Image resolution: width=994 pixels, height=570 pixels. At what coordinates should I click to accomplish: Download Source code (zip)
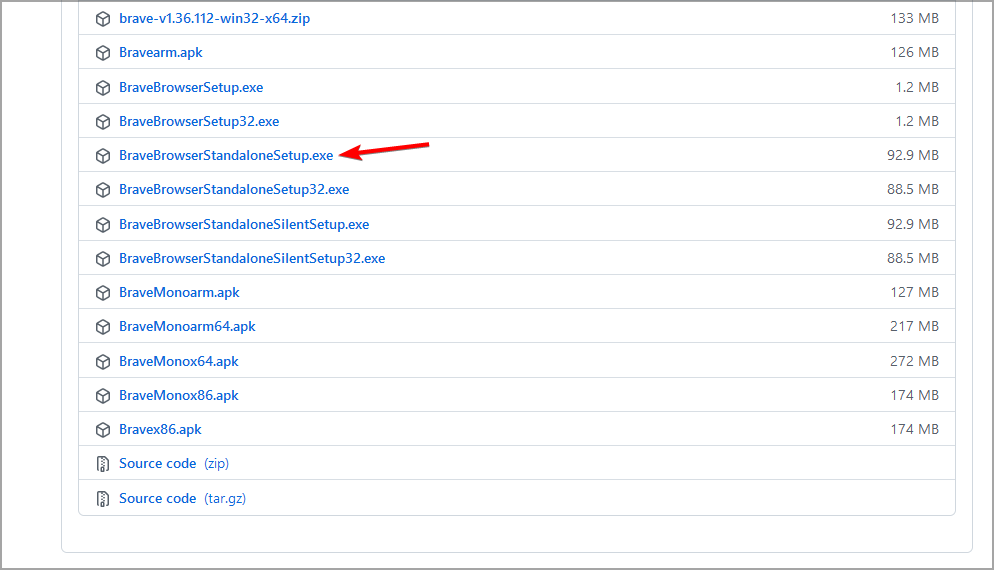pos(174,463)
